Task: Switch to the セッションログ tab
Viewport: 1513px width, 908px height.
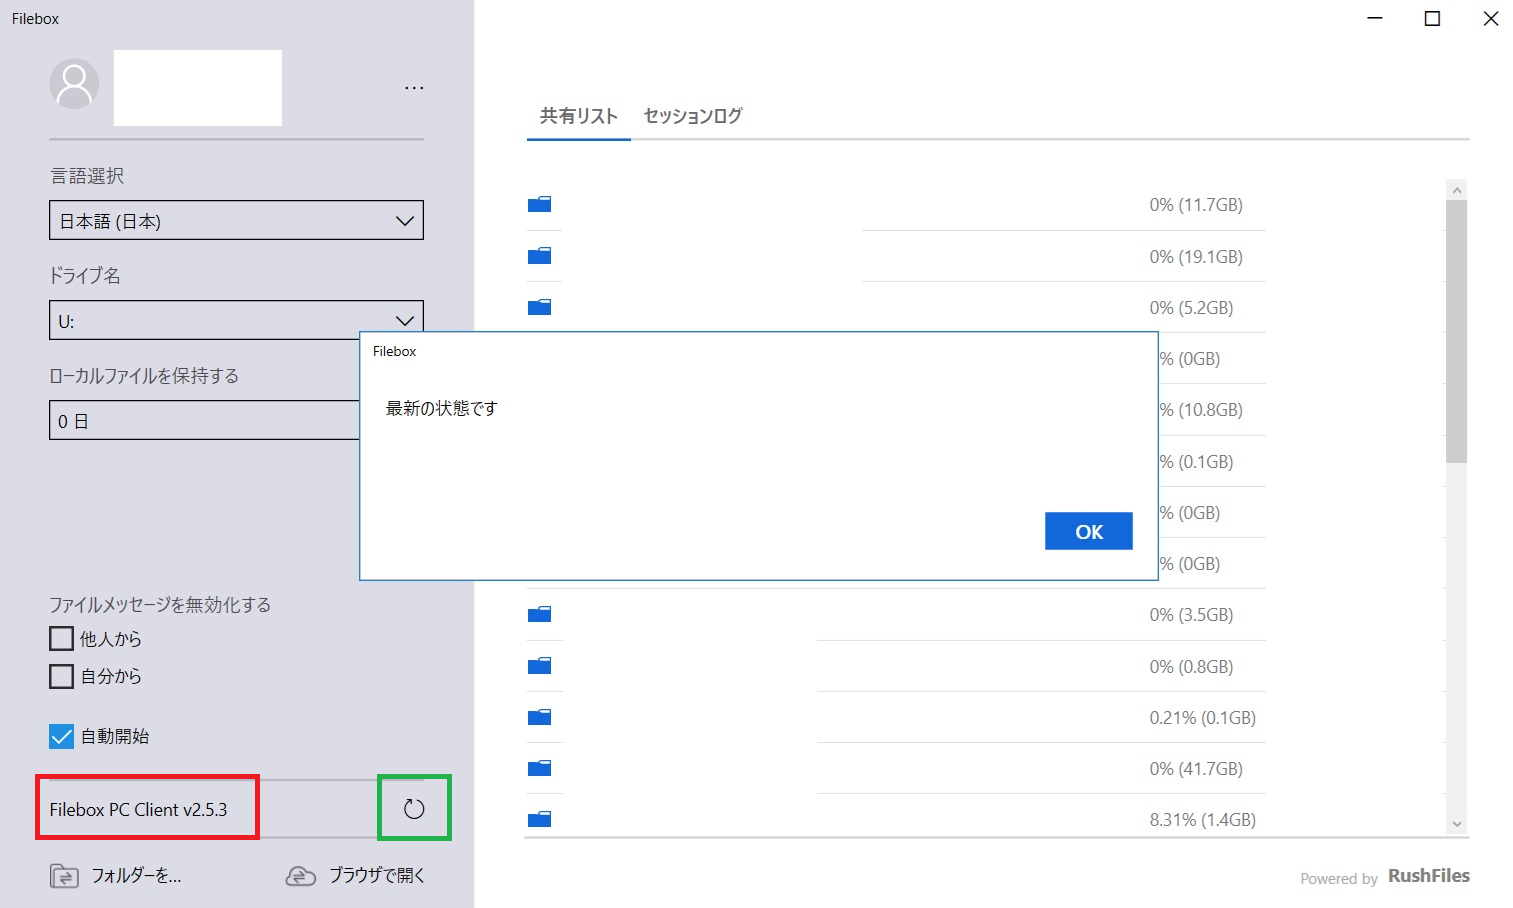Action: point(692,116)
